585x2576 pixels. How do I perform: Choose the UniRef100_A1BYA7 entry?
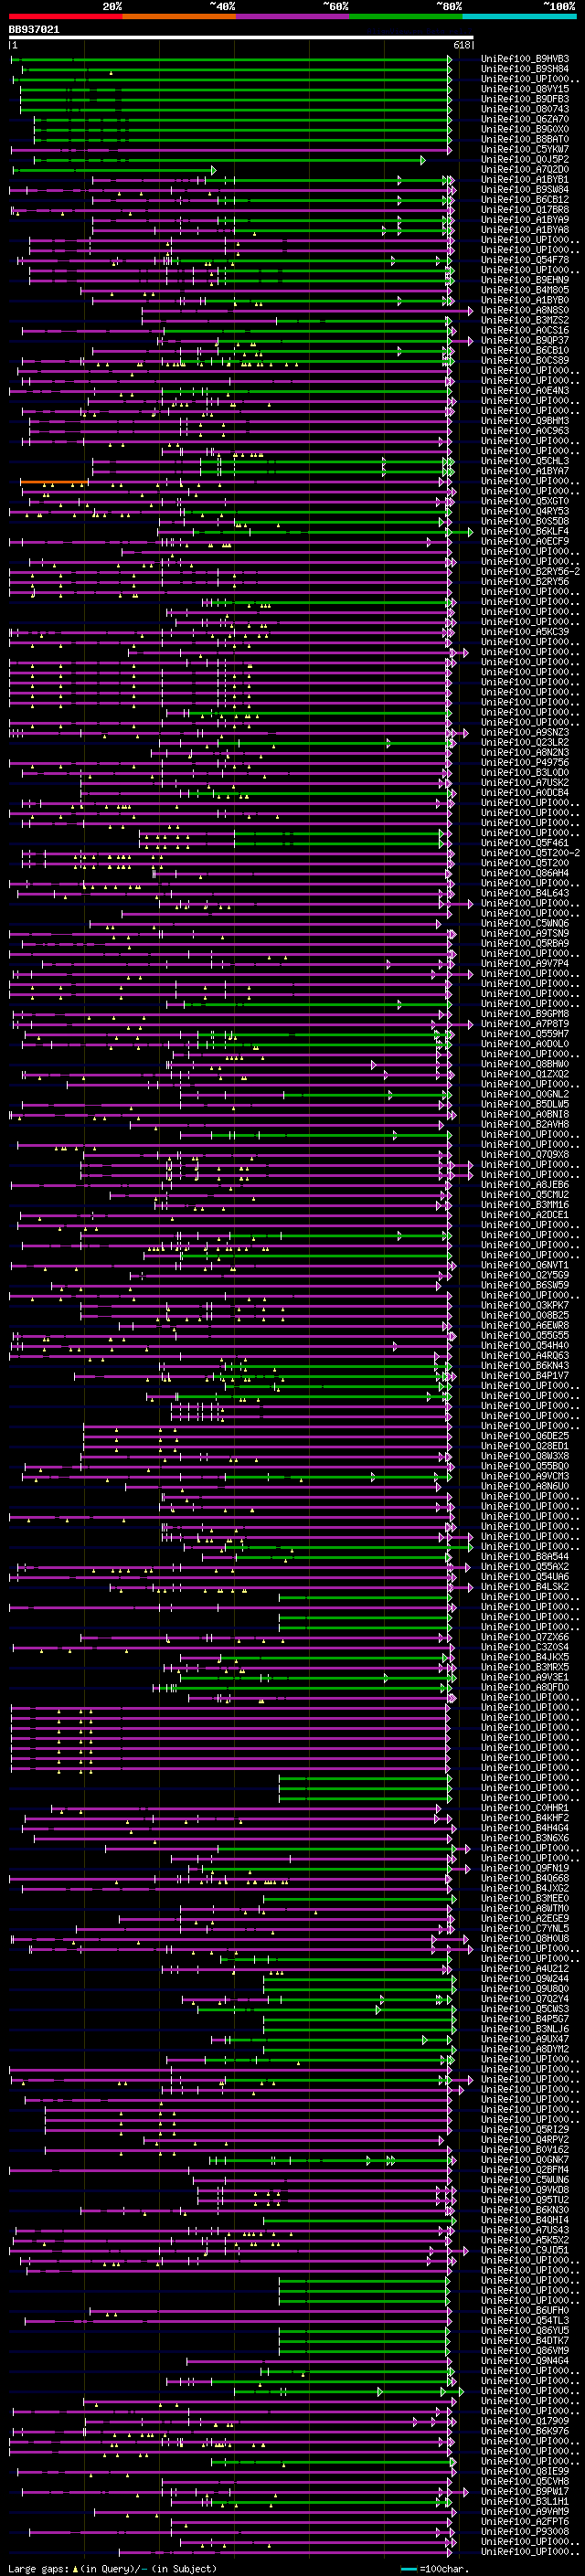coord(525,471)
